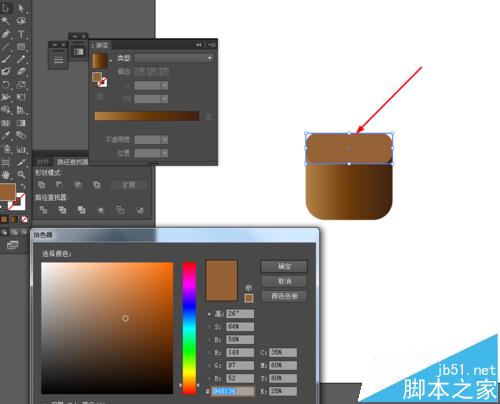Click the Unite shape mode icon

pyautogui.click(x=41, y=184)
